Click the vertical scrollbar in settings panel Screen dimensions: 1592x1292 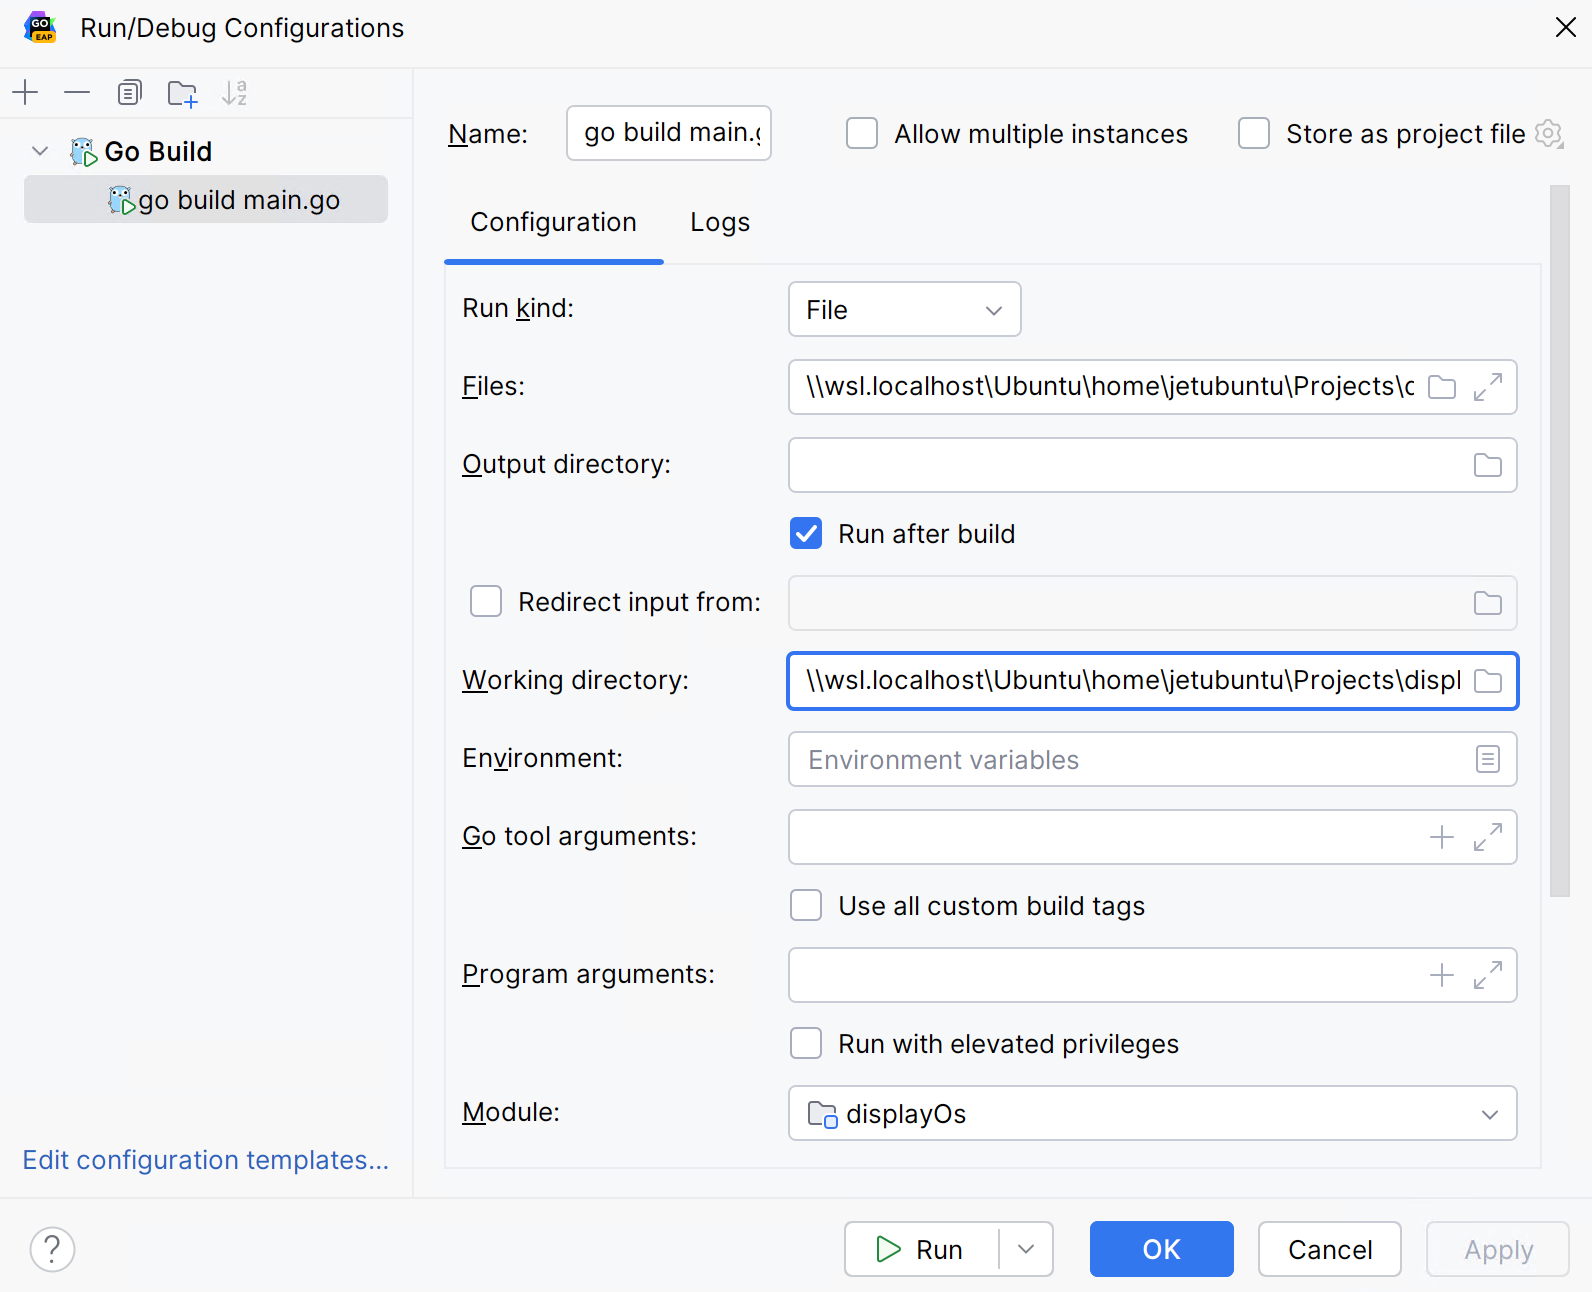pos(1559,540)
